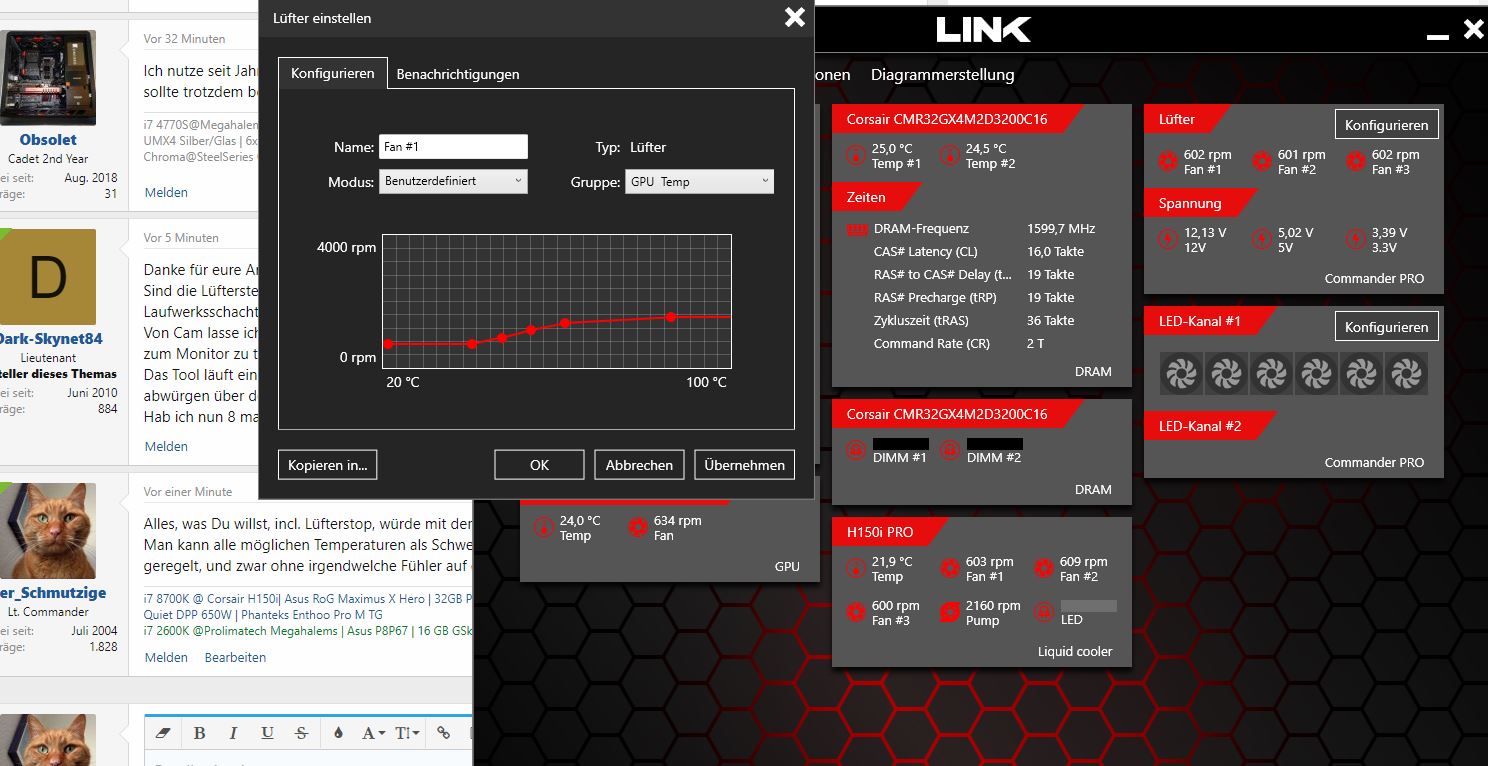This screenshot has width=1488, height=766.
Task: Click the DIMM #2 icon
Action: click(949, 450)
